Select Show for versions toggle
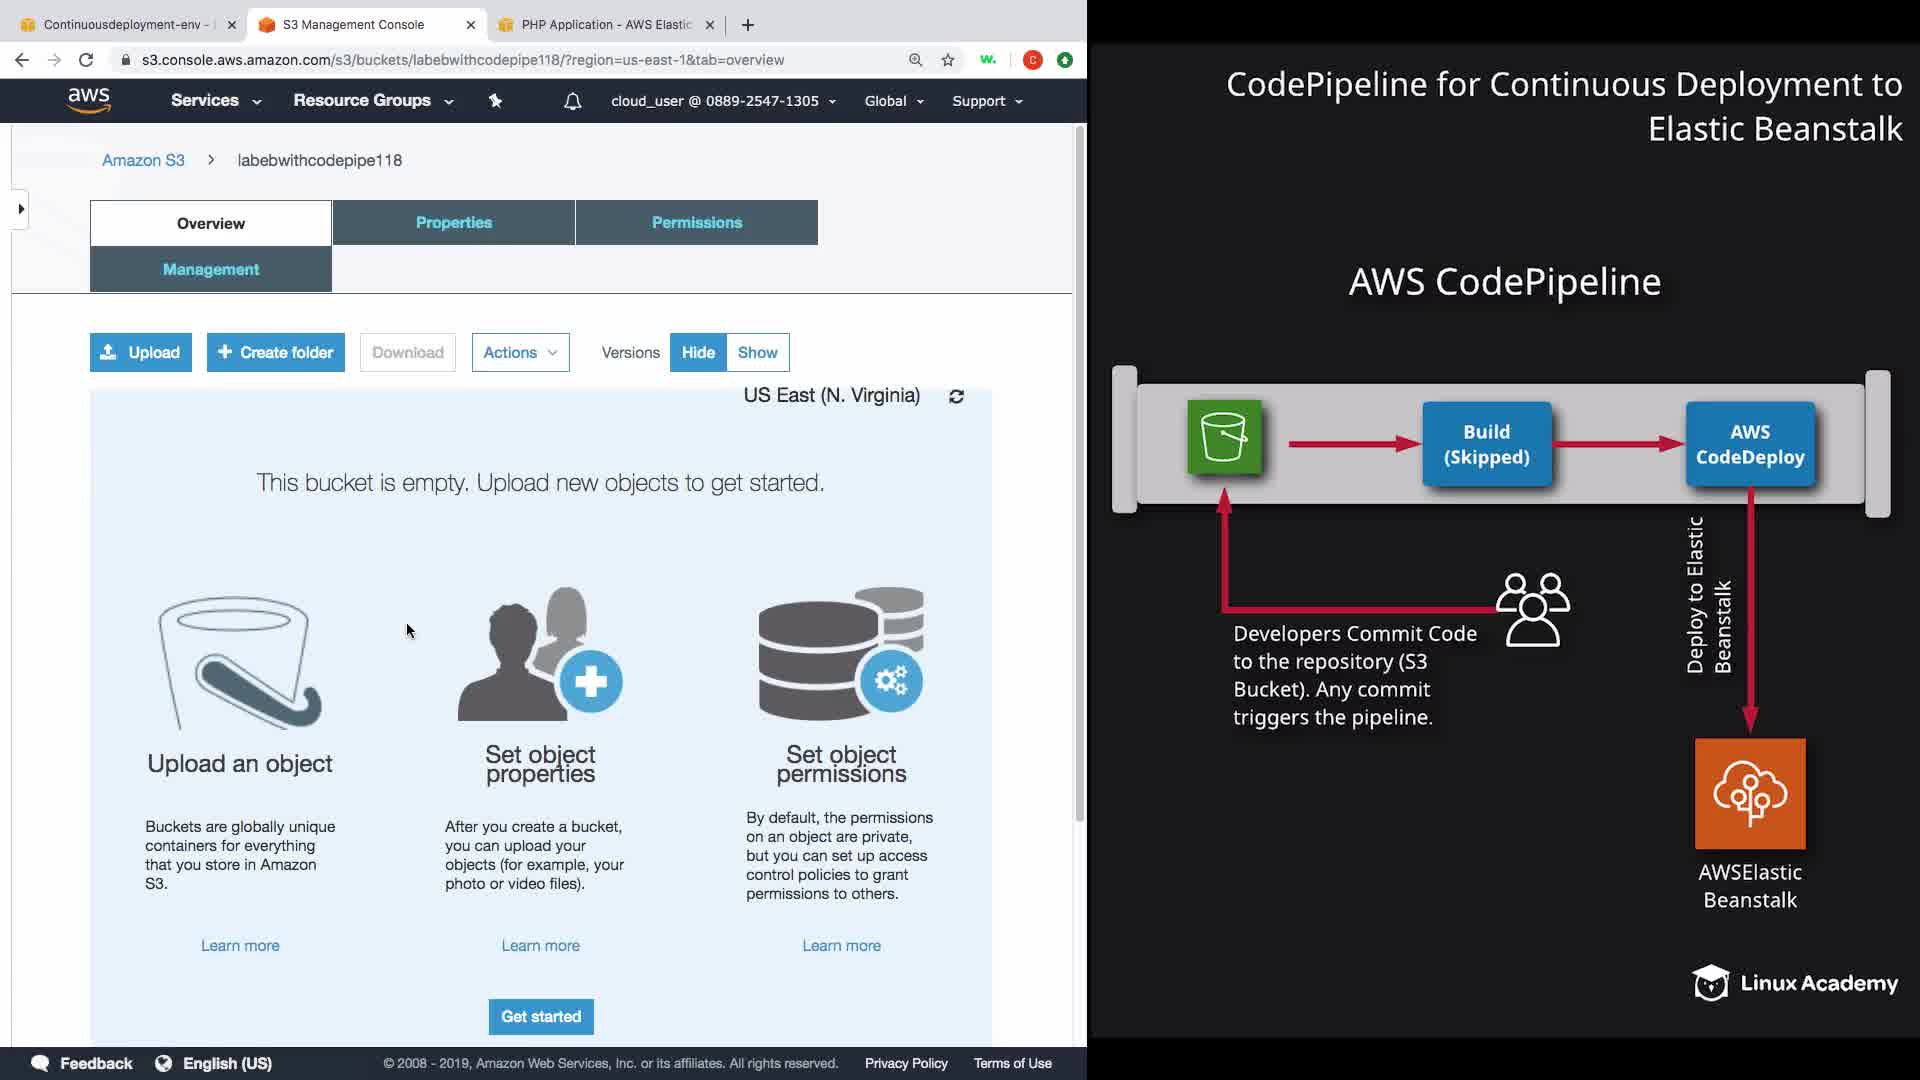 coord(757,352)
